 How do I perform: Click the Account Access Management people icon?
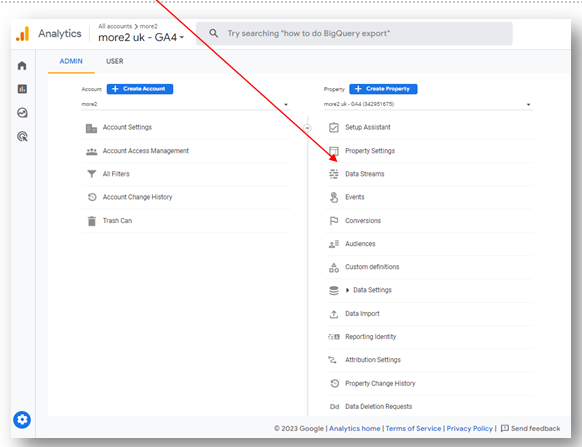pos(91,151)
